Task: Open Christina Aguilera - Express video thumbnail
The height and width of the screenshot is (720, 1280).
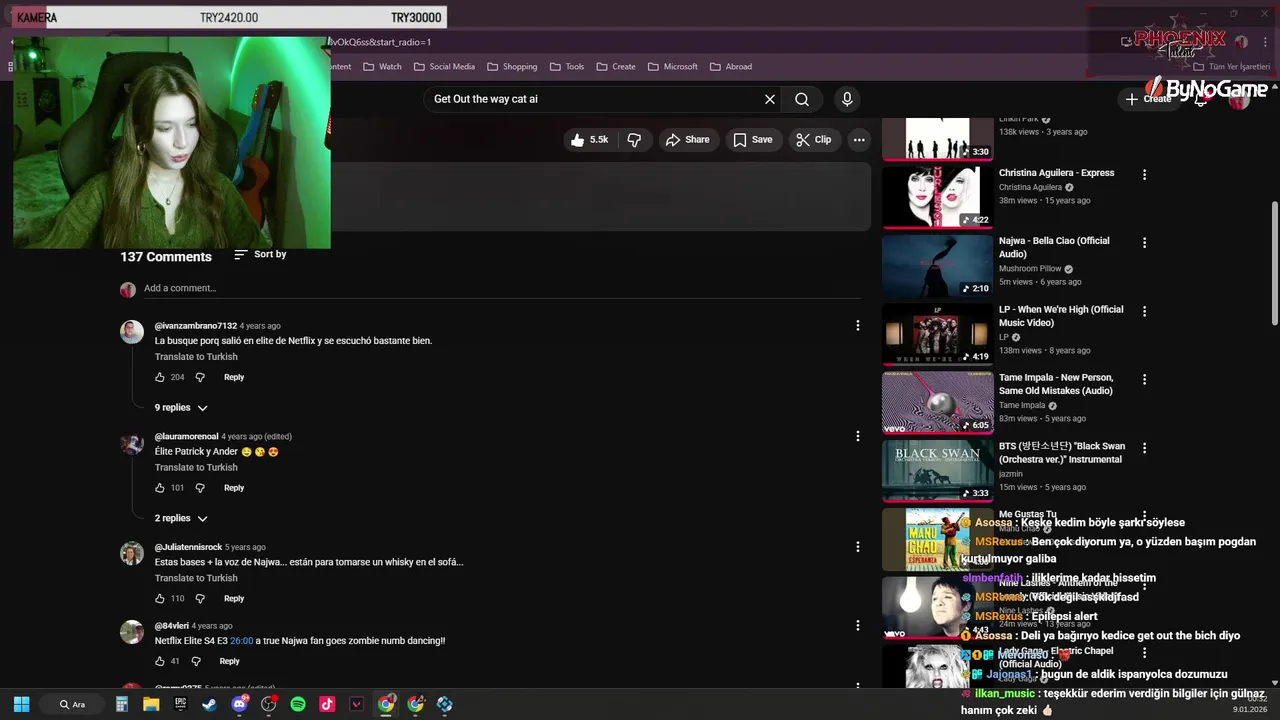Action: point(937,197)
